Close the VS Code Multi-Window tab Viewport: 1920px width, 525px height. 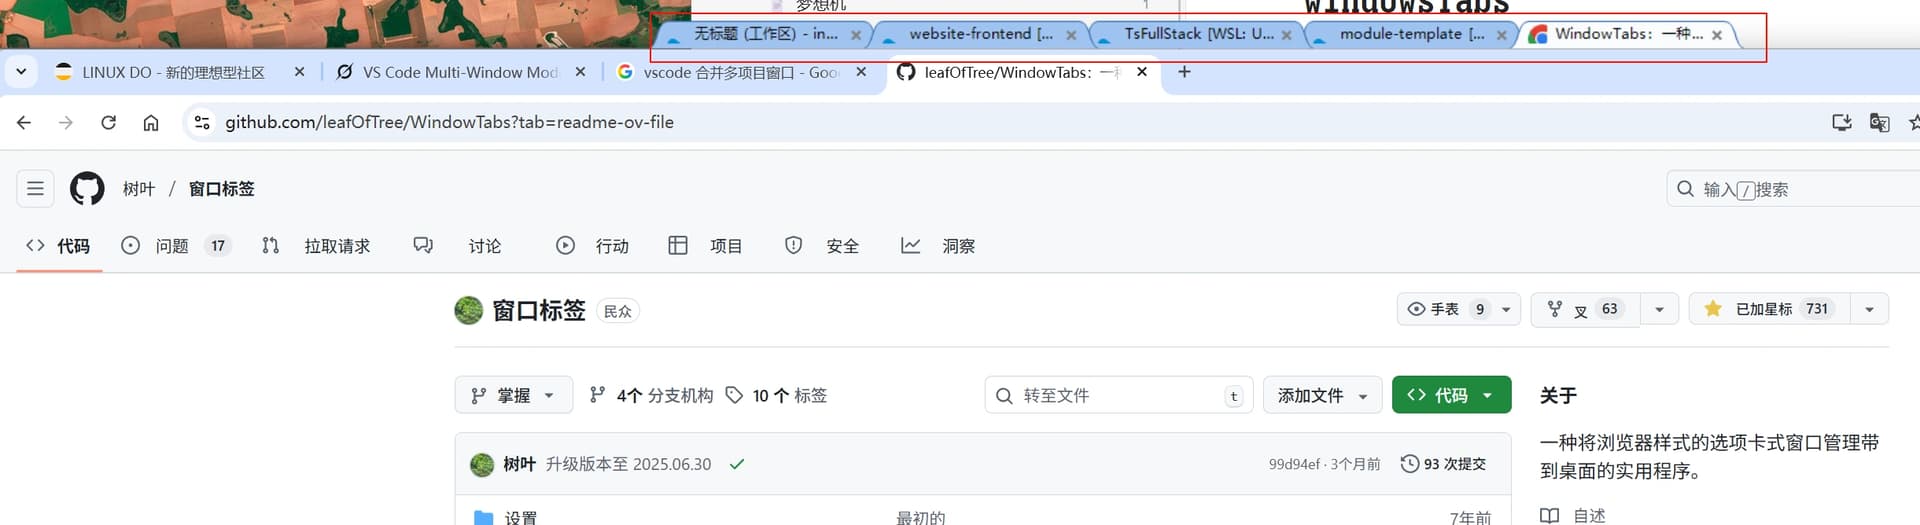coord(580,72)
